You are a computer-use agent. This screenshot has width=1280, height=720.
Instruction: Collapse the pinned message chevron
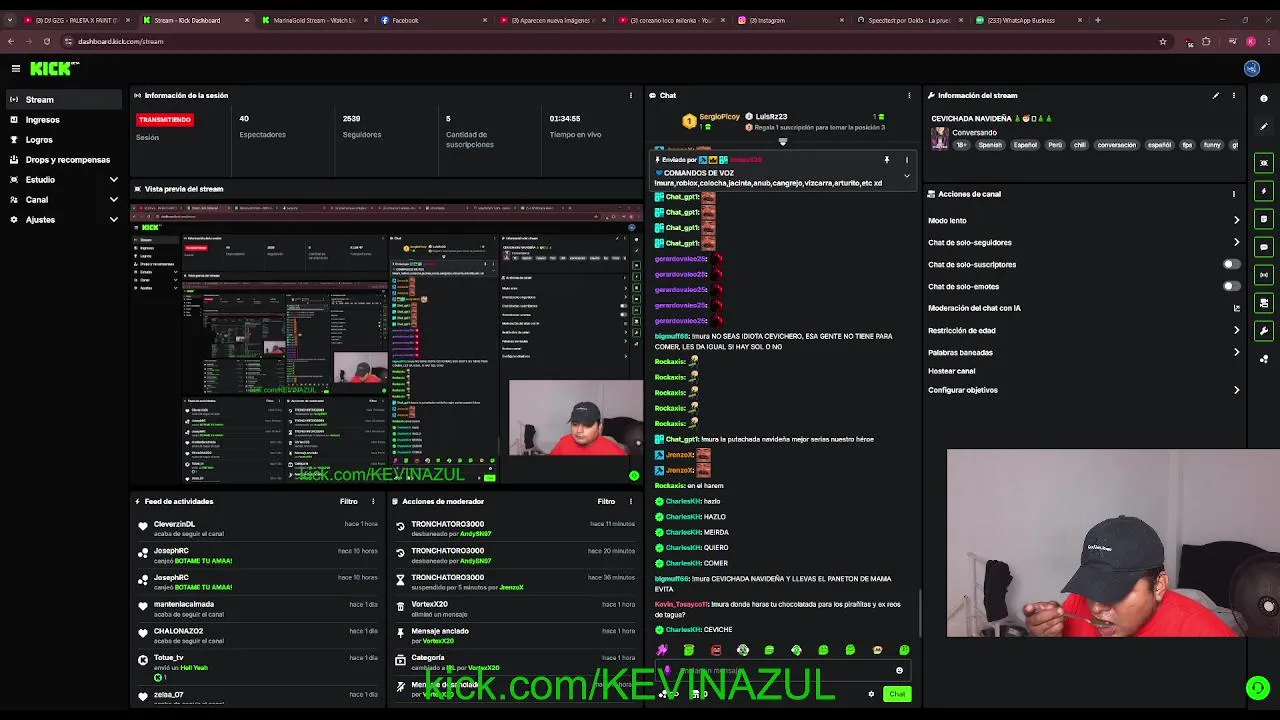[x=907, y=176]
